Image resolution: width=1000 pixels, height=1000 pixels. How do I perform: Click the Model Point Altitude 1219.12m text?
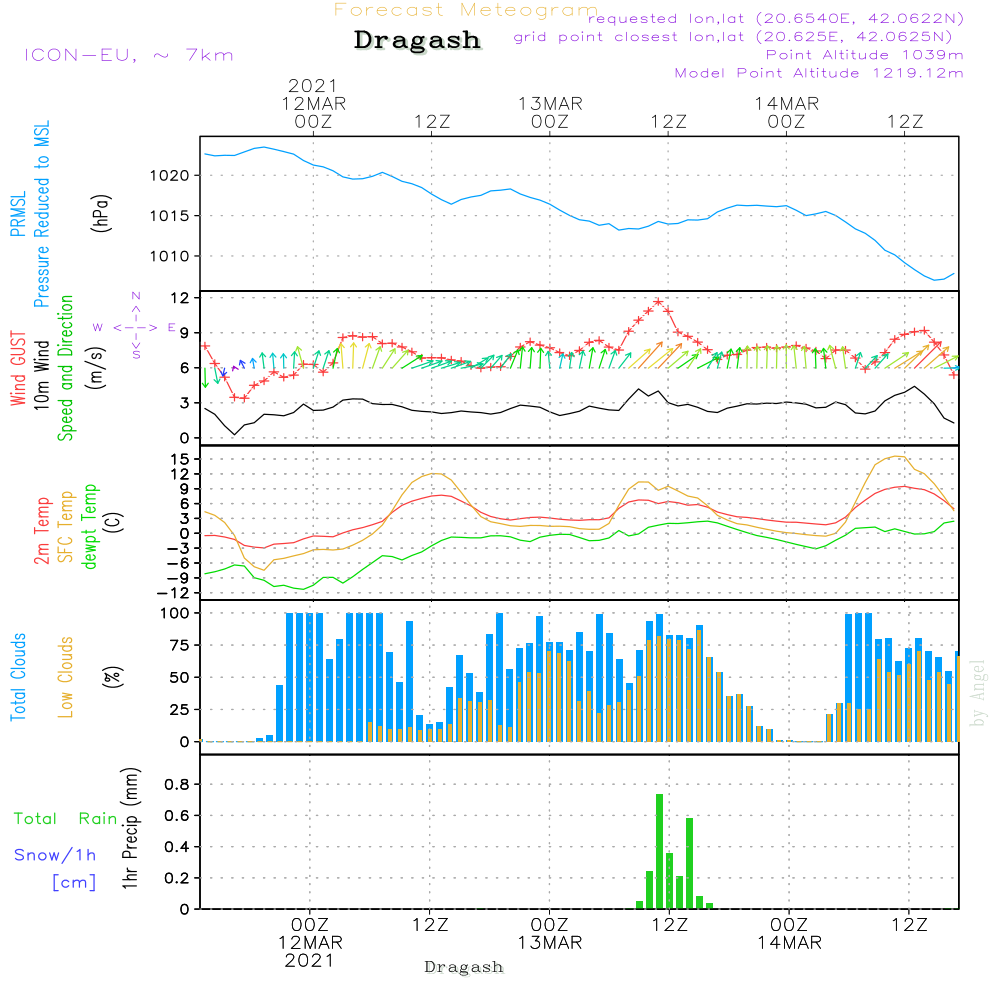pos(818,73)
